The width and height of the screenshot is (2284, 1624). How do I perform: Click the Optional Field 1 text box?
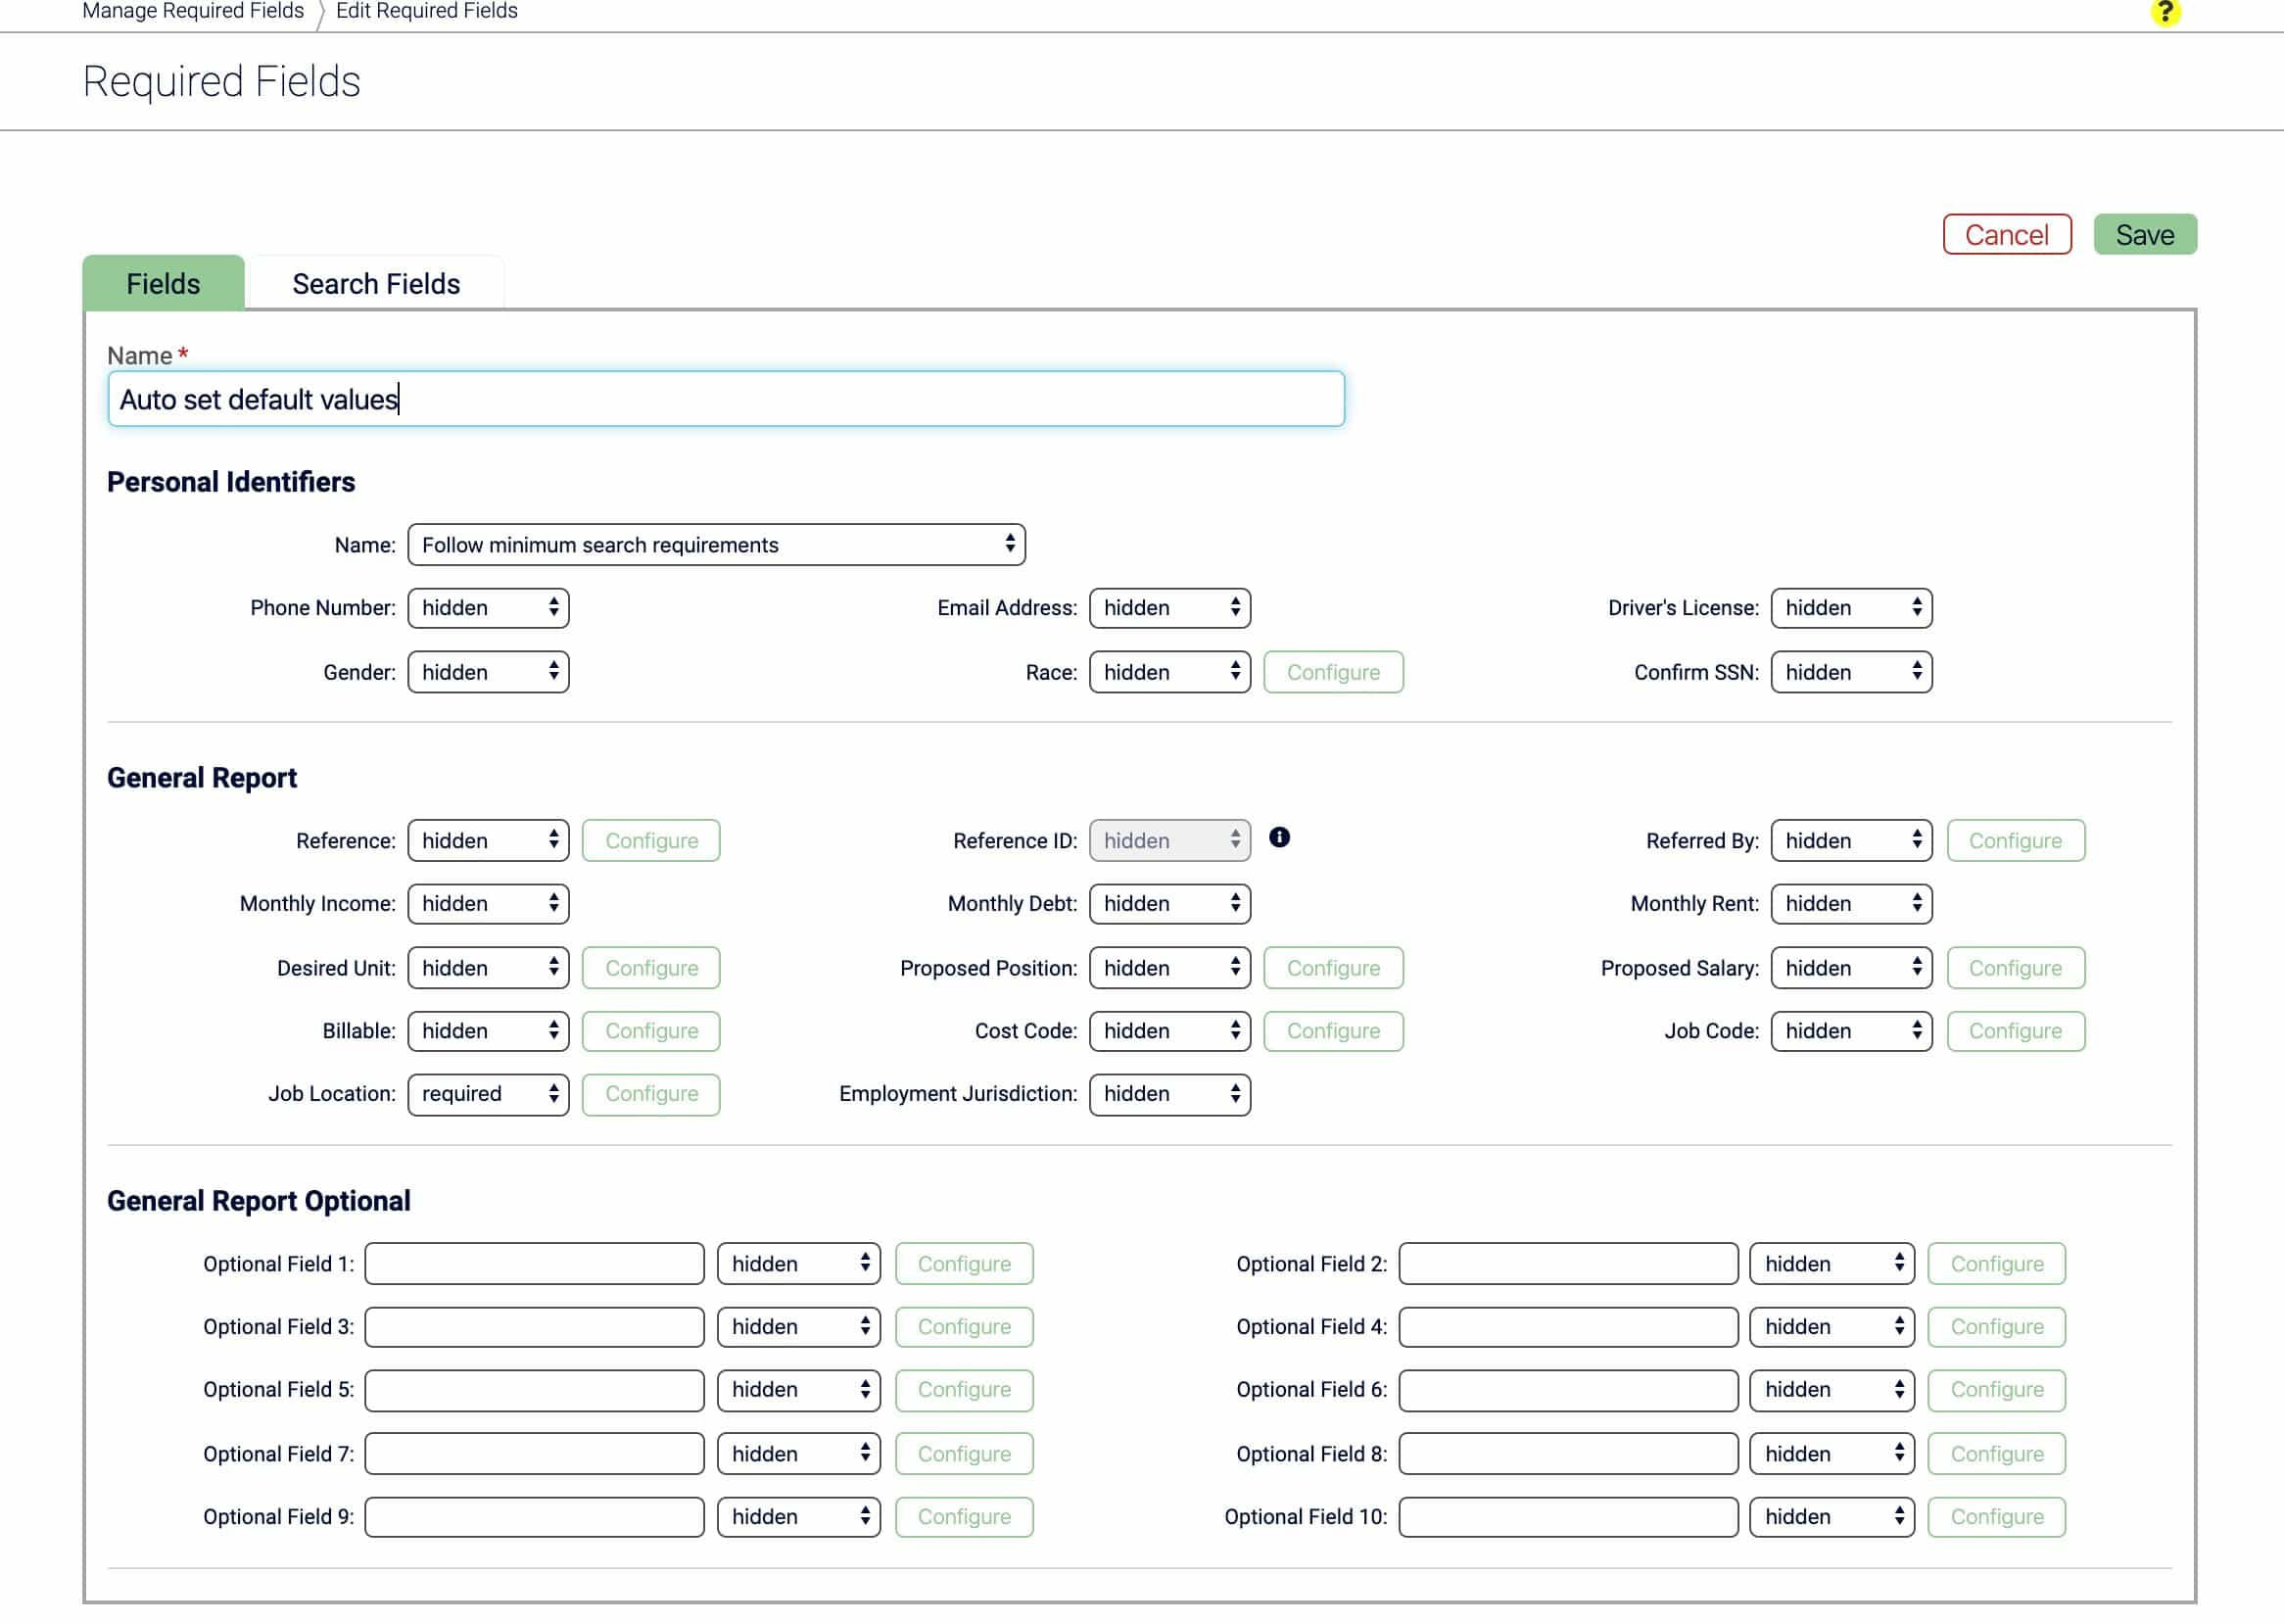point(534,1263)
